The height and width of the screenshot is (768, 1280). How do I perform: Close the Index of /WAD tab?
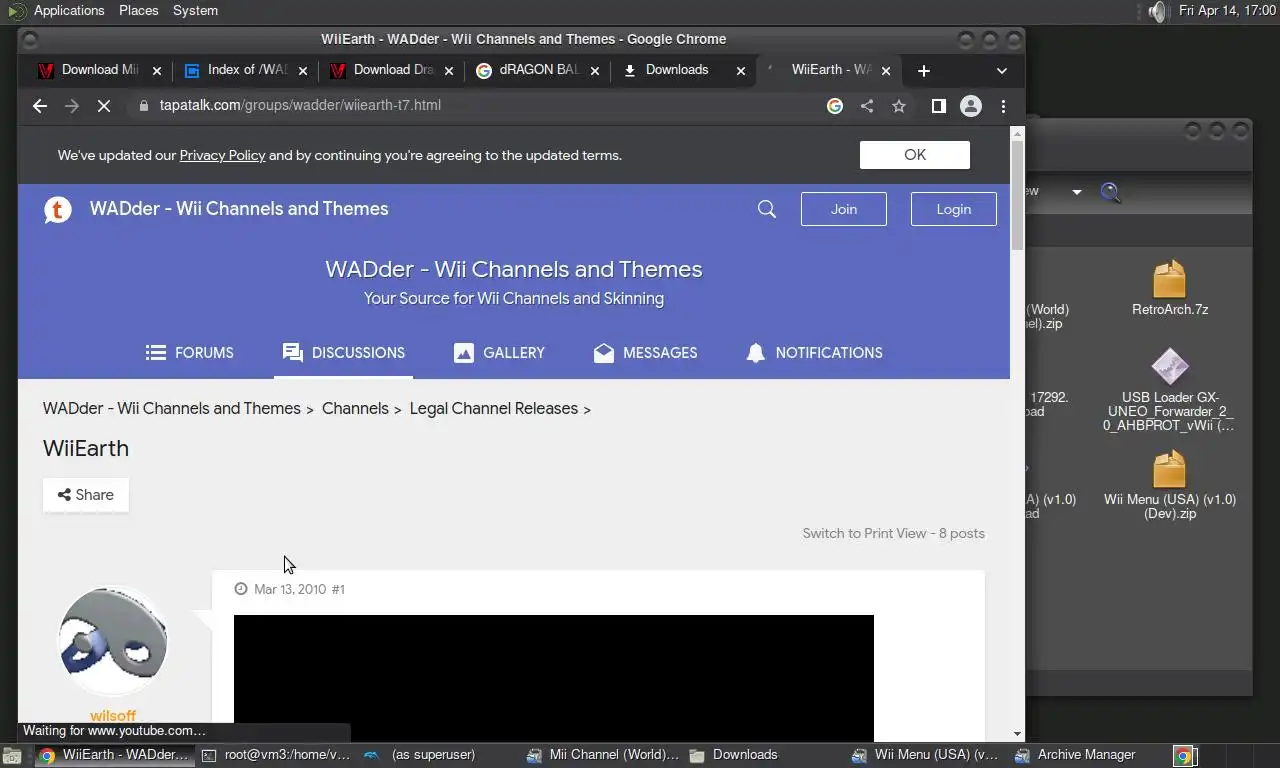(303, 71)
